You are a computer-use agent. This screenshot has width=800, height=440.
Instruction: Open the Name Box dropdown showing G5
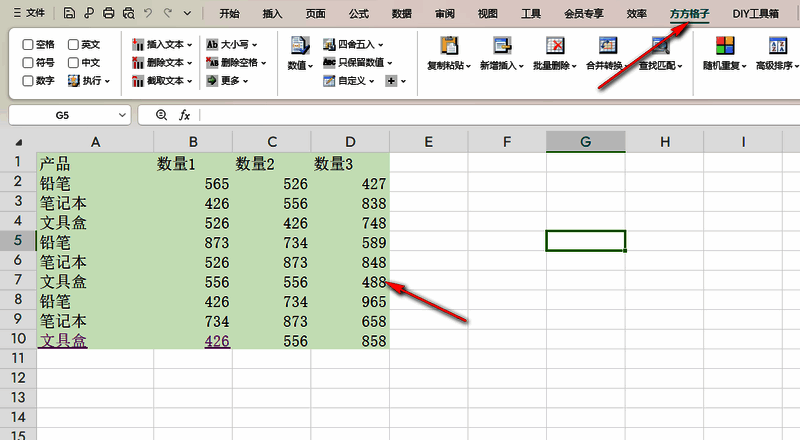pos(123,115)
